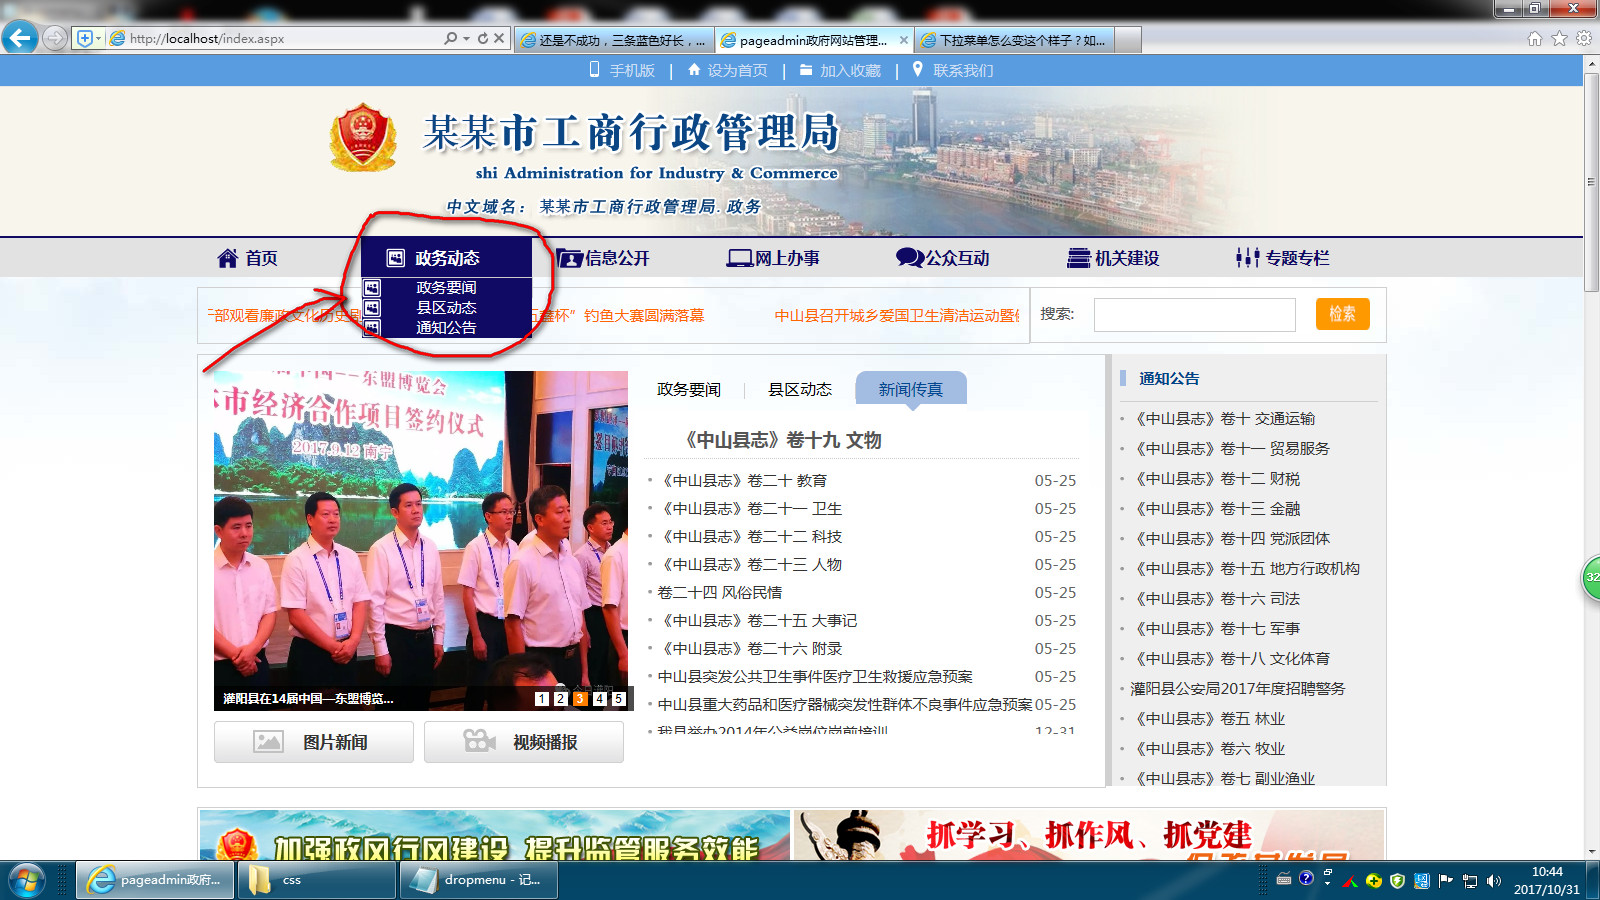Screen dimensions: 1600x900
Task: Switch to 政务要闻 news tab
Action: pos(689,389)
